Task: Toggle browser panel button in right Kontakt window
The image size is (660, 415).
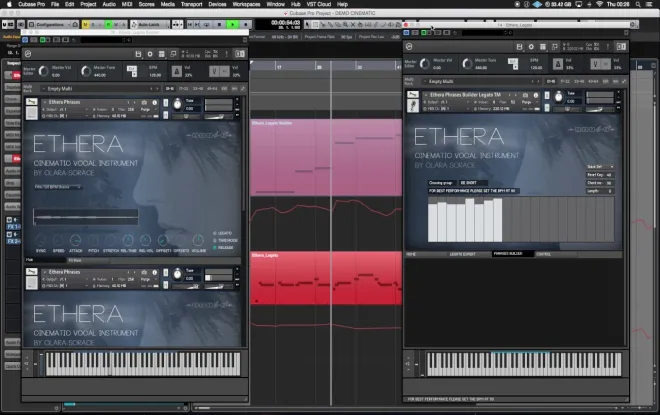Action: pos(621,47)
